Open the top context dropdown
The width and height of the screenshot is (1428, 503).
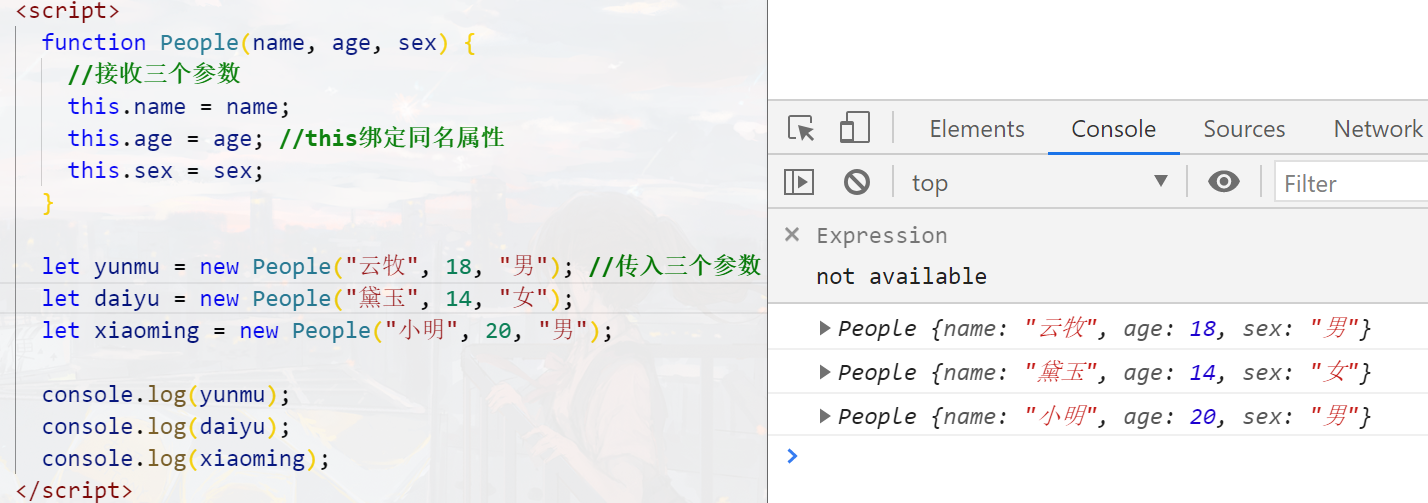[1040, 183]
